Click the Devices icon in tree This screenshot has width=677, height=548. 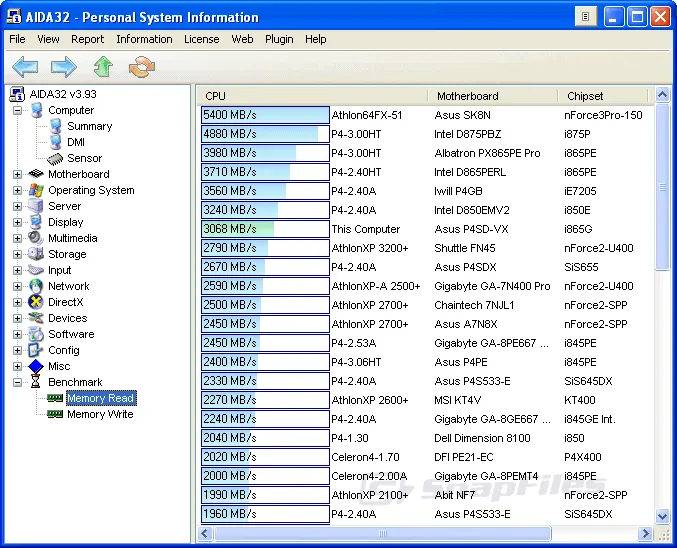36,318
